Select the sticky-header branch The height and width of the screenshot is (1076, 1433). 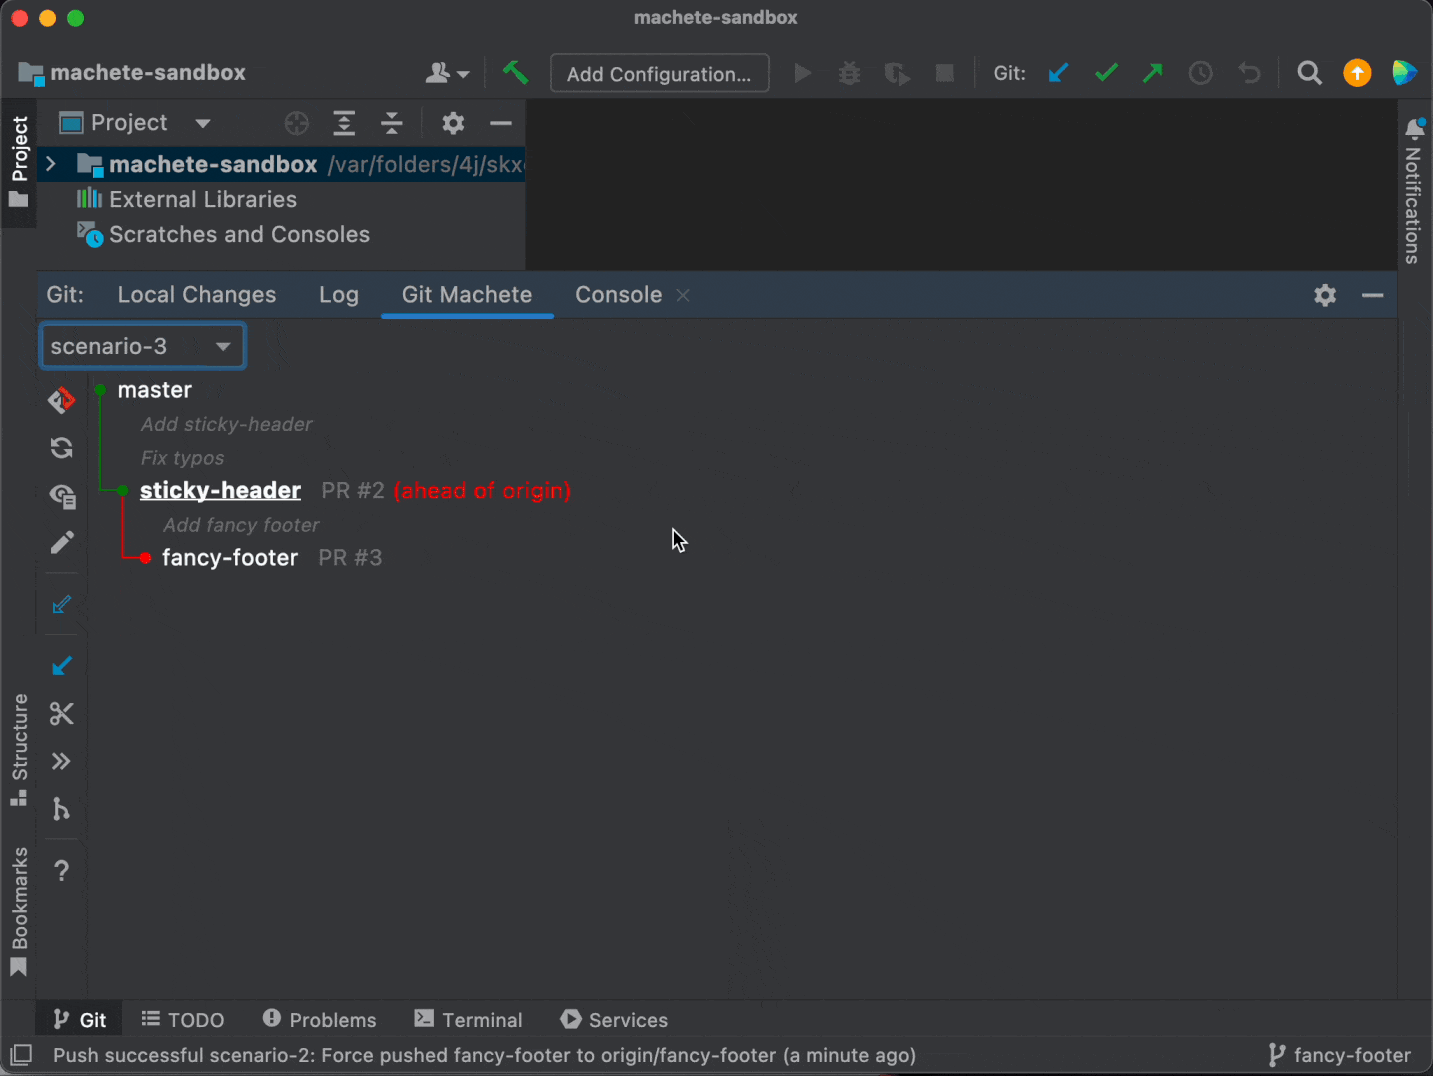pyautogui.click(x=220, y=490)
